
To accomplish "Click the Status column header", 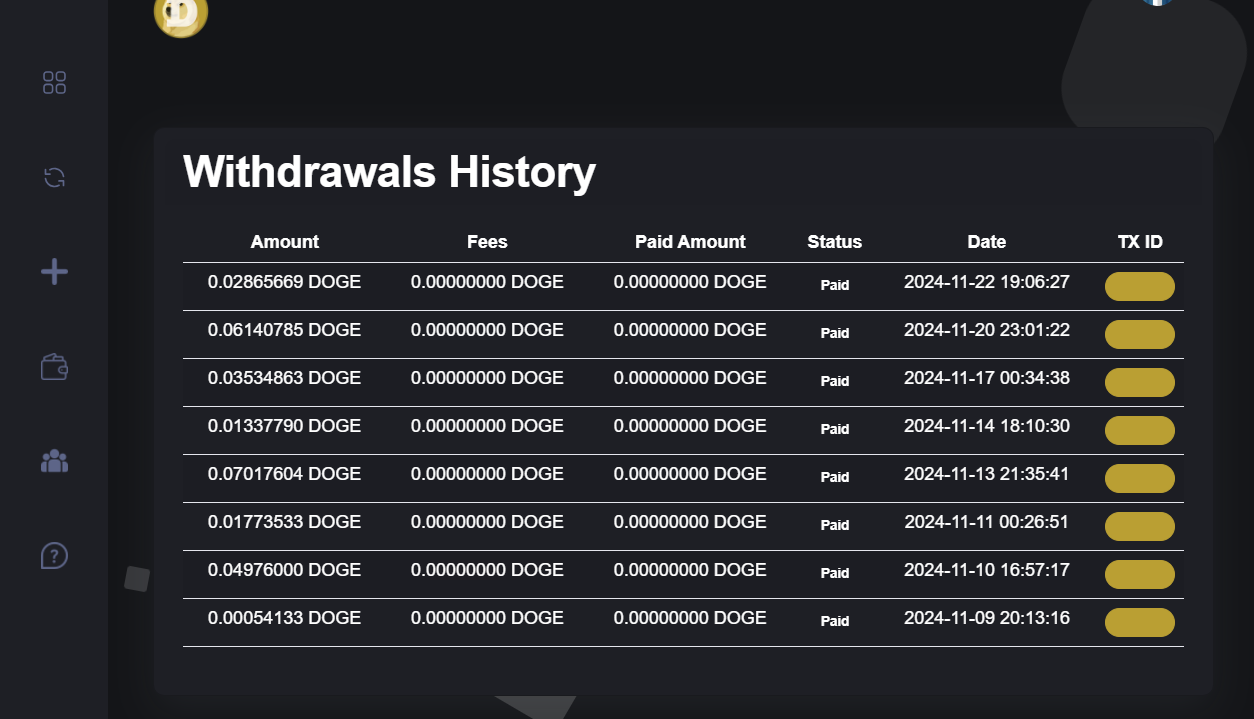I will coord(835,242).
